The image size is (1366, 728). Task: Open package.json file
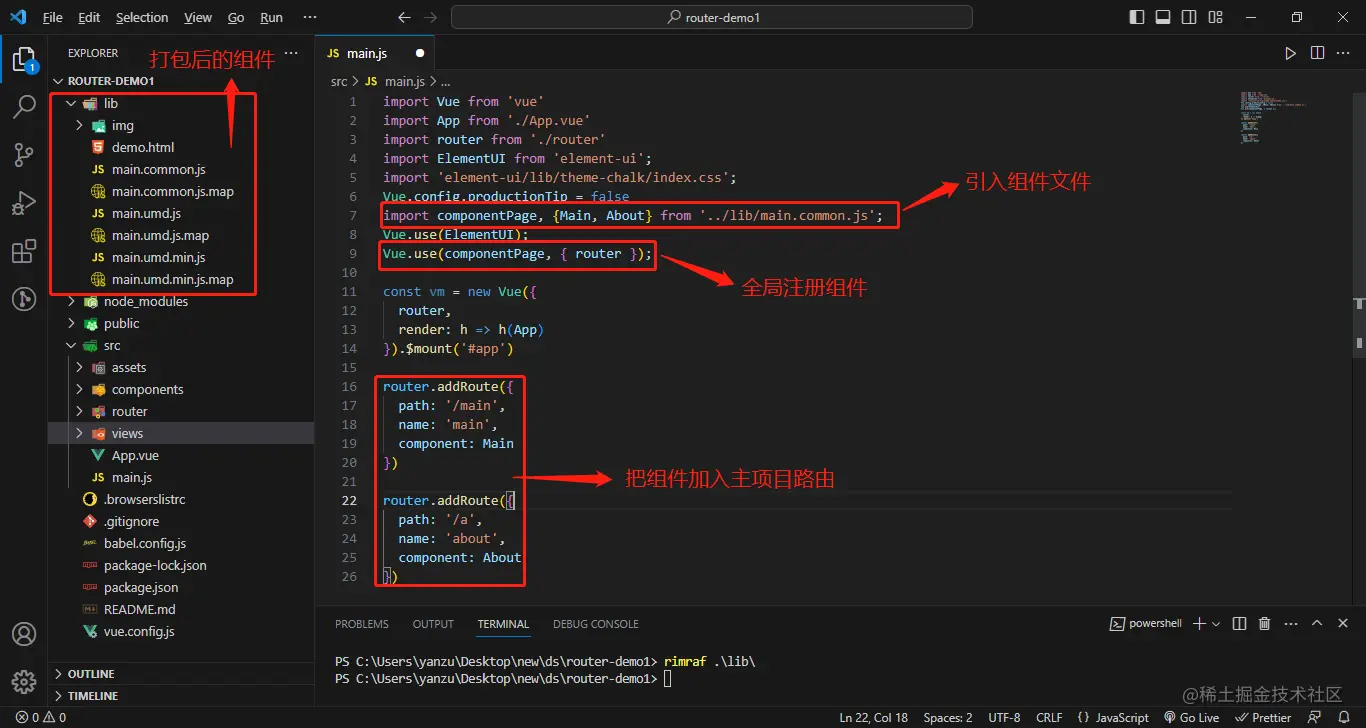pos(141,587)
